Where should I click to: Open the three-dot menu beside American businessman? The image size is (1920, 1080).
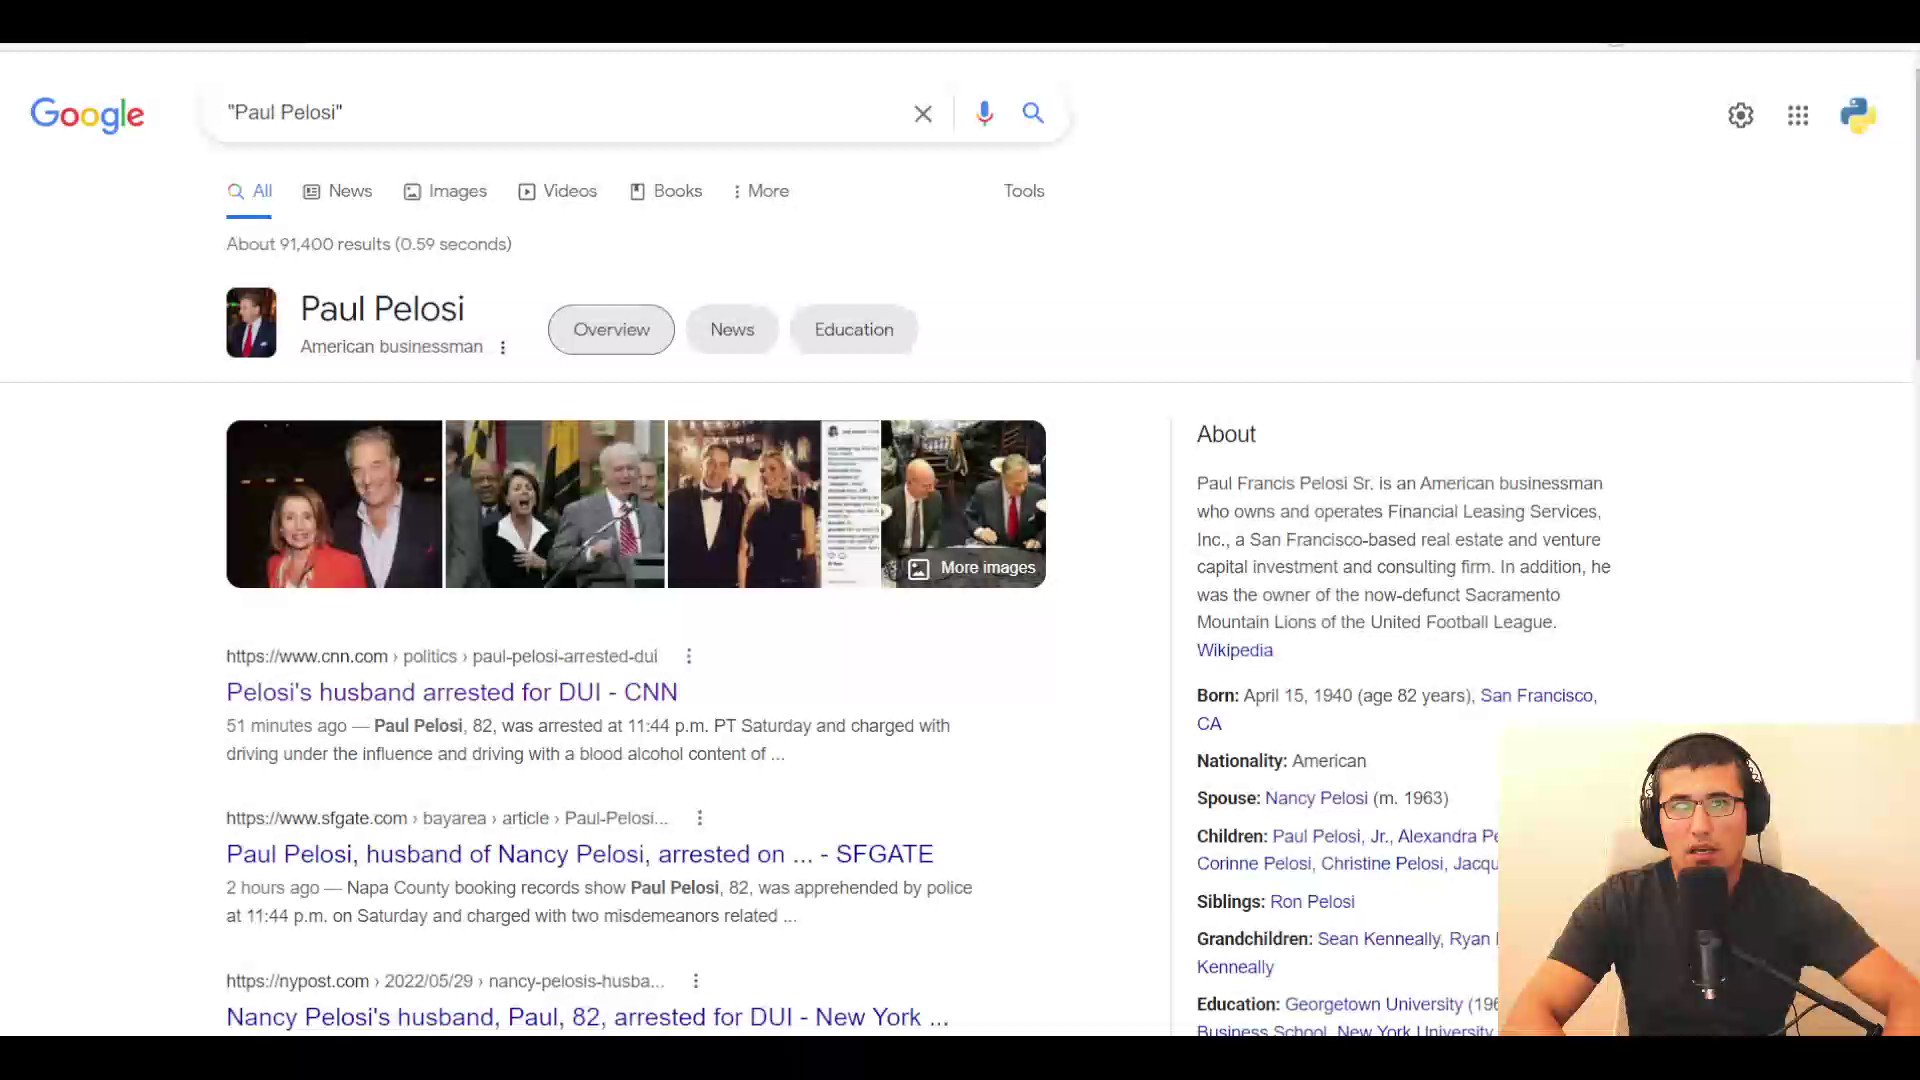pyautogui.click(x=502, y=347)
